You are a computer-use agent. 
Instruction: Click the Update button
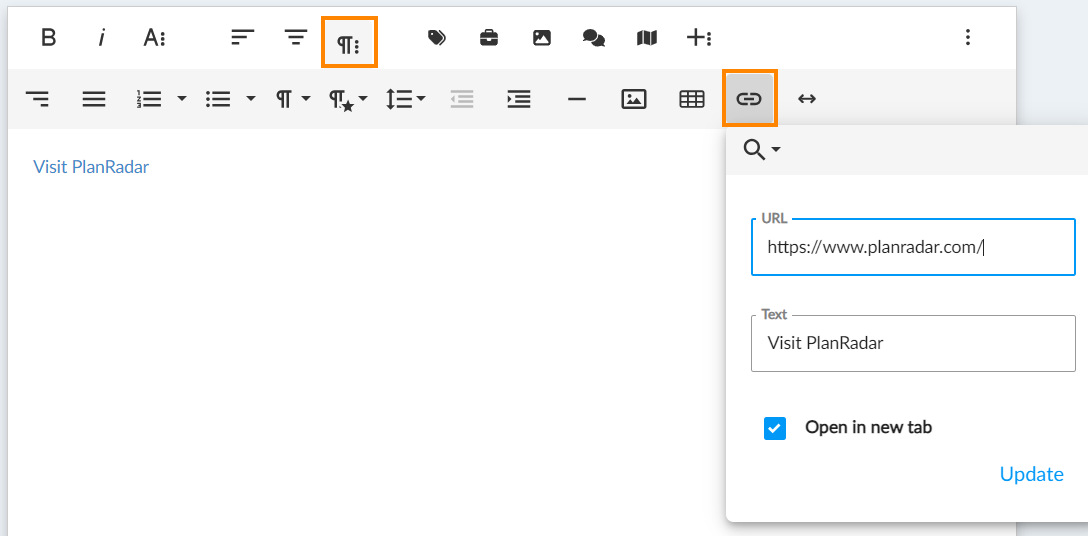(x=1031, y=474)
